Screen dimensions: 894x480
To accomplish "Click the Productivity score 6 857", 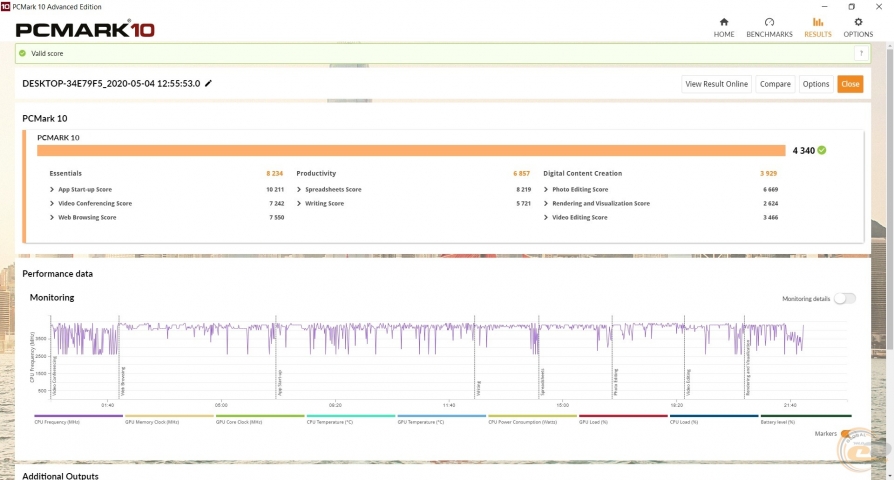I will tap(521, 173).
